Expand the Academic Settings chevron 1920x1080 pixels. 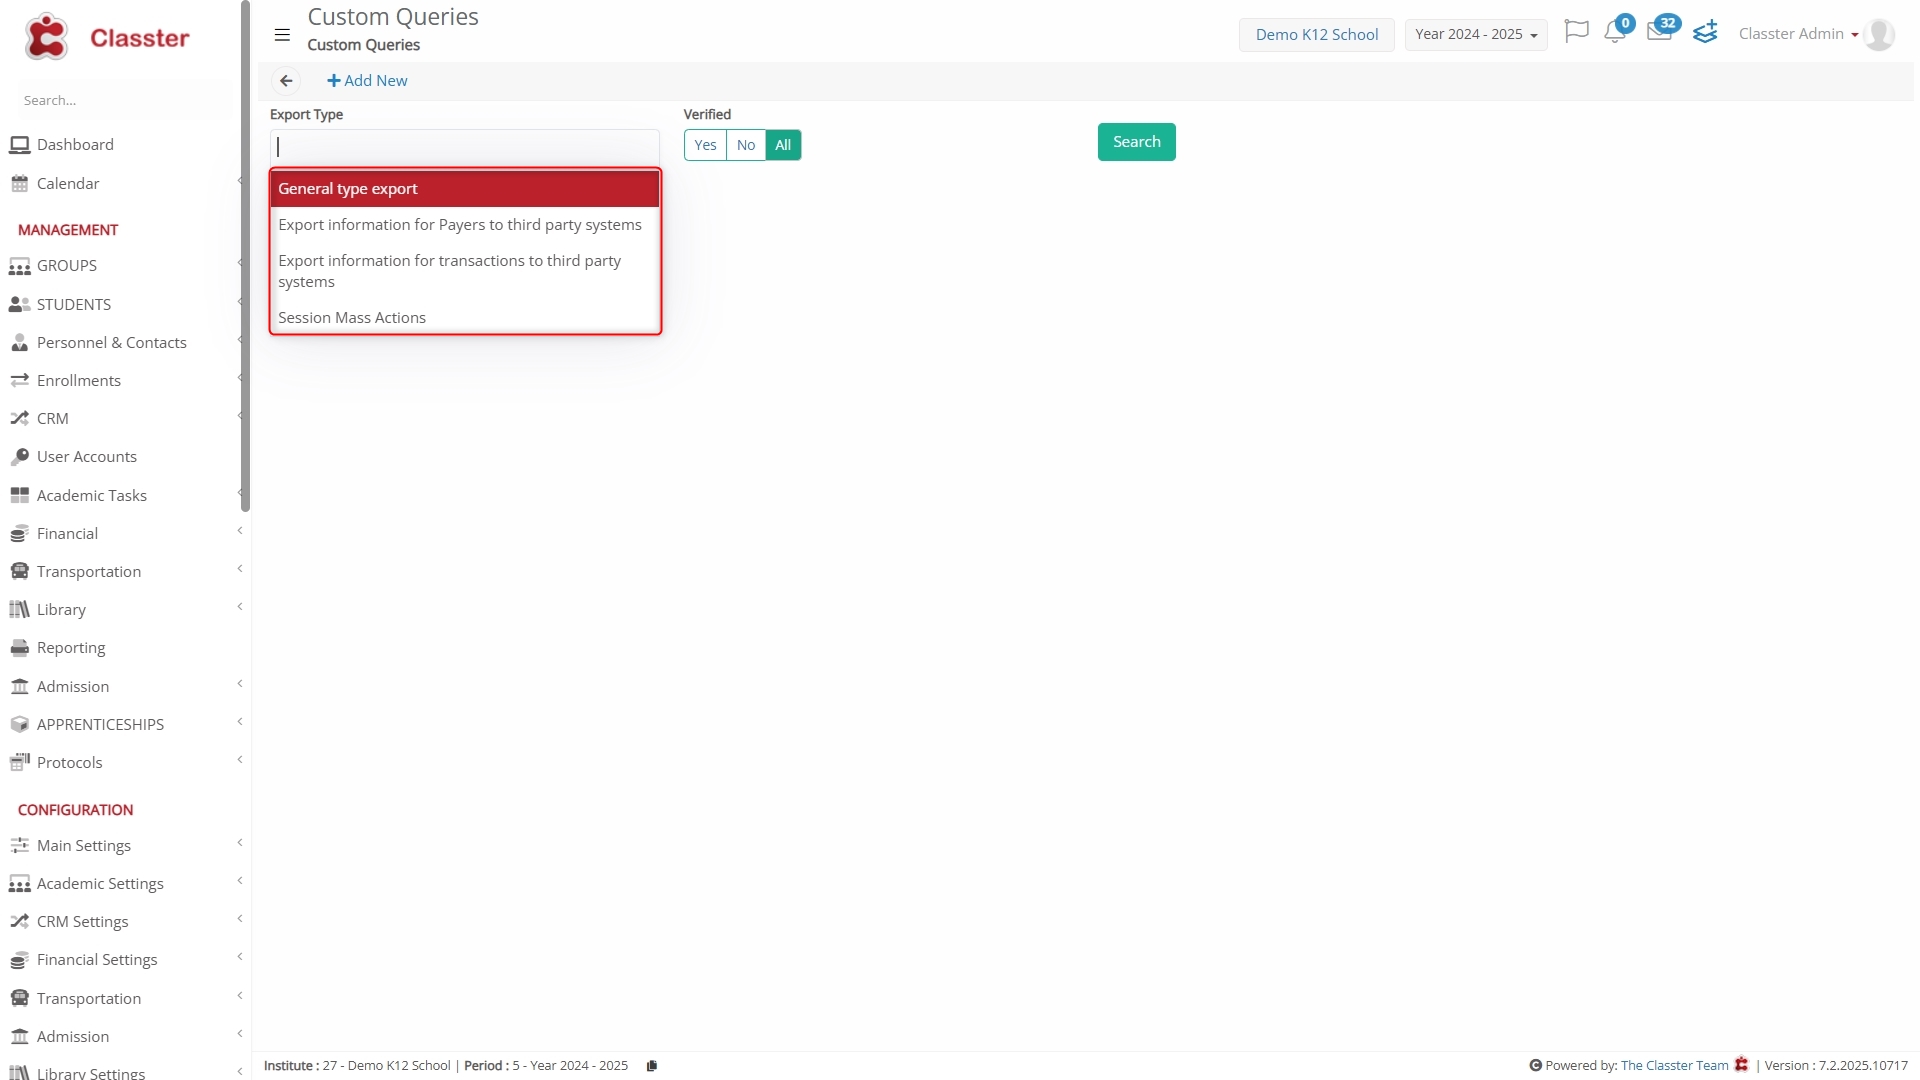pyautogui.click(x=240, y=881)
